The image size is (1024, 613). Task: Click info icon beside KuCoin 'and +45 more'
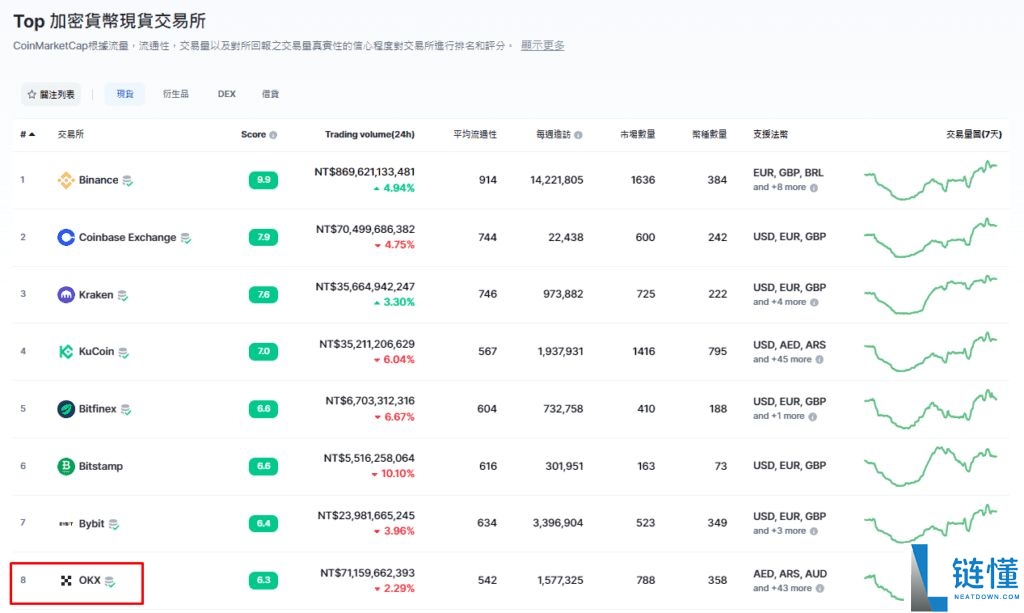click(x=820, y=360)
